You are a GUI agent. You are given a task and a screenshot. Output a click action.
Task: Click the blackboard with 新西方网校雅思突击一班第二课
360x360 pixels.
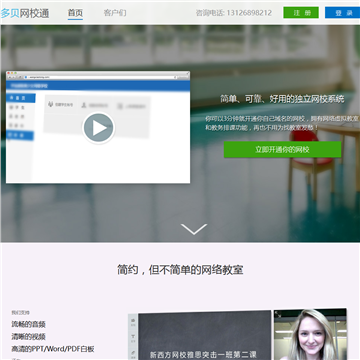pos(205,336)
